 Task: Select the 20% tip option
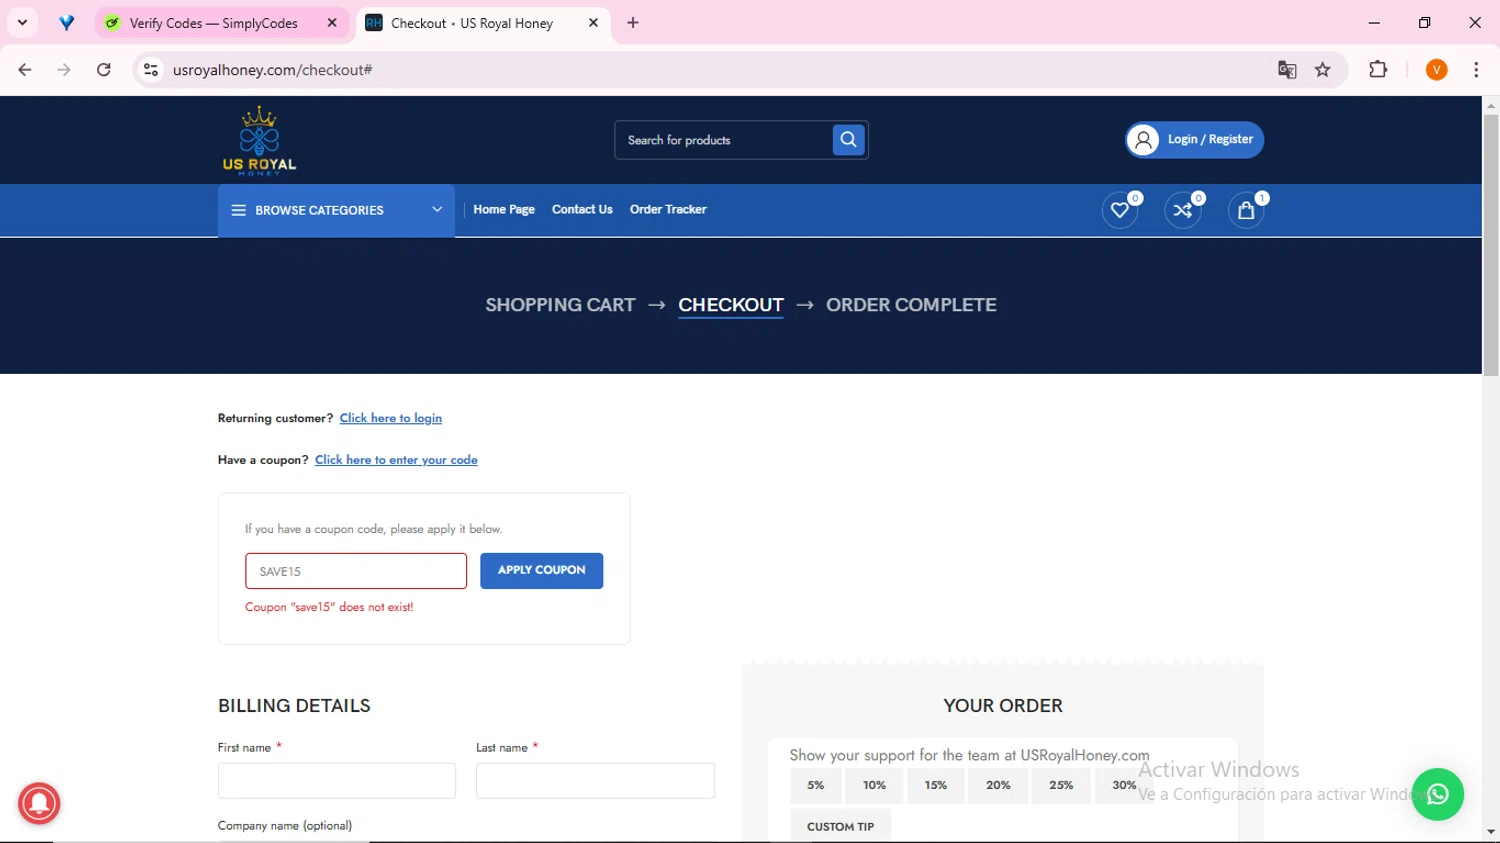pyautogui.click(x=998, y=786)
